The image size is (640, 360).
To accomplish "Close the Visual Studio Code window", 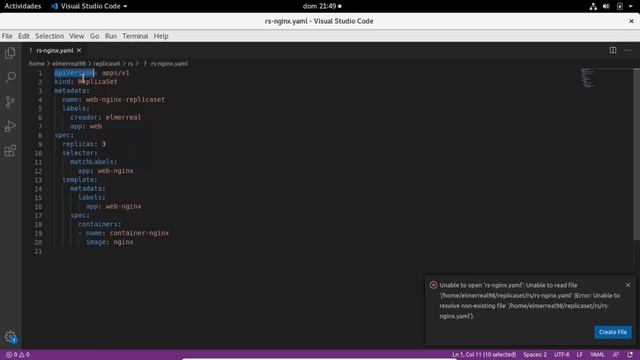I will coord(631,21).
